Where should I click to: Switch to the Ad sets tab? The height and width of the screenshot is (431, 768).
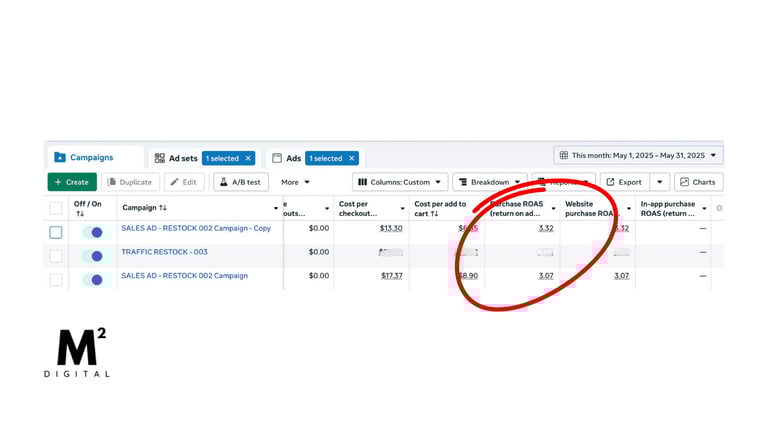[183, 158]
